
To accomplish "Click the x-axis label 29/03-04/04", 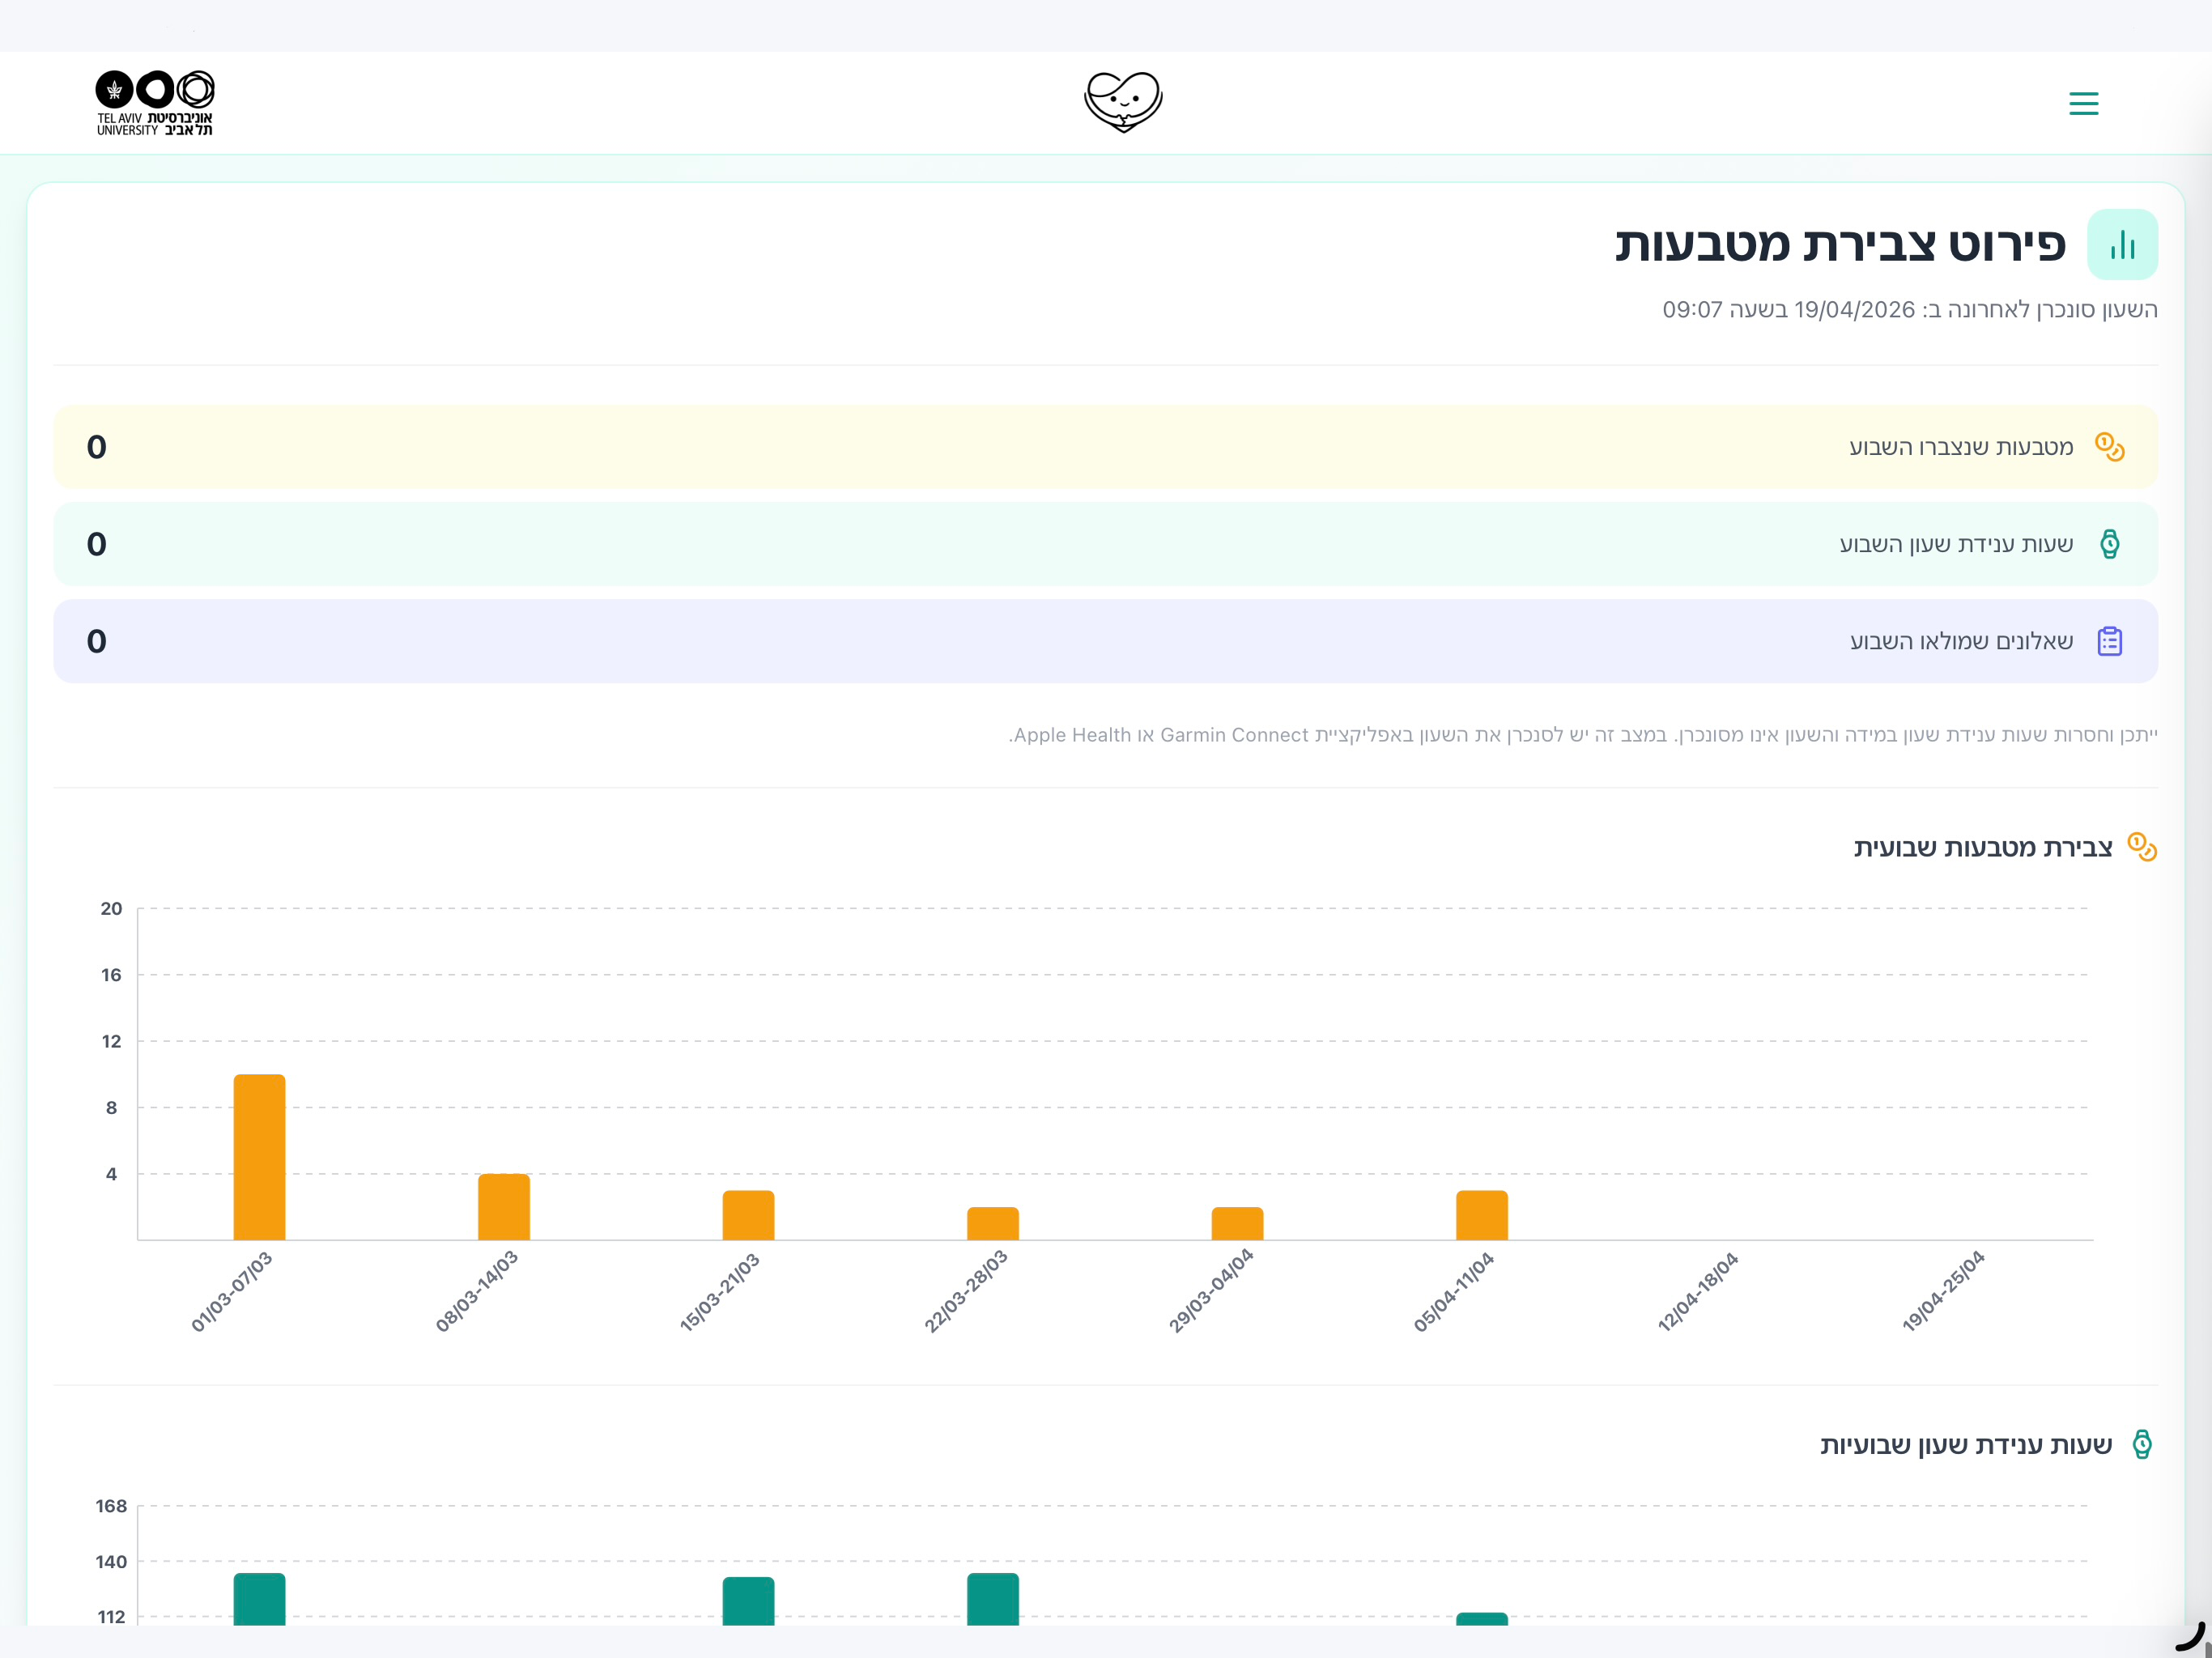I will [x=1210, y=1291].
